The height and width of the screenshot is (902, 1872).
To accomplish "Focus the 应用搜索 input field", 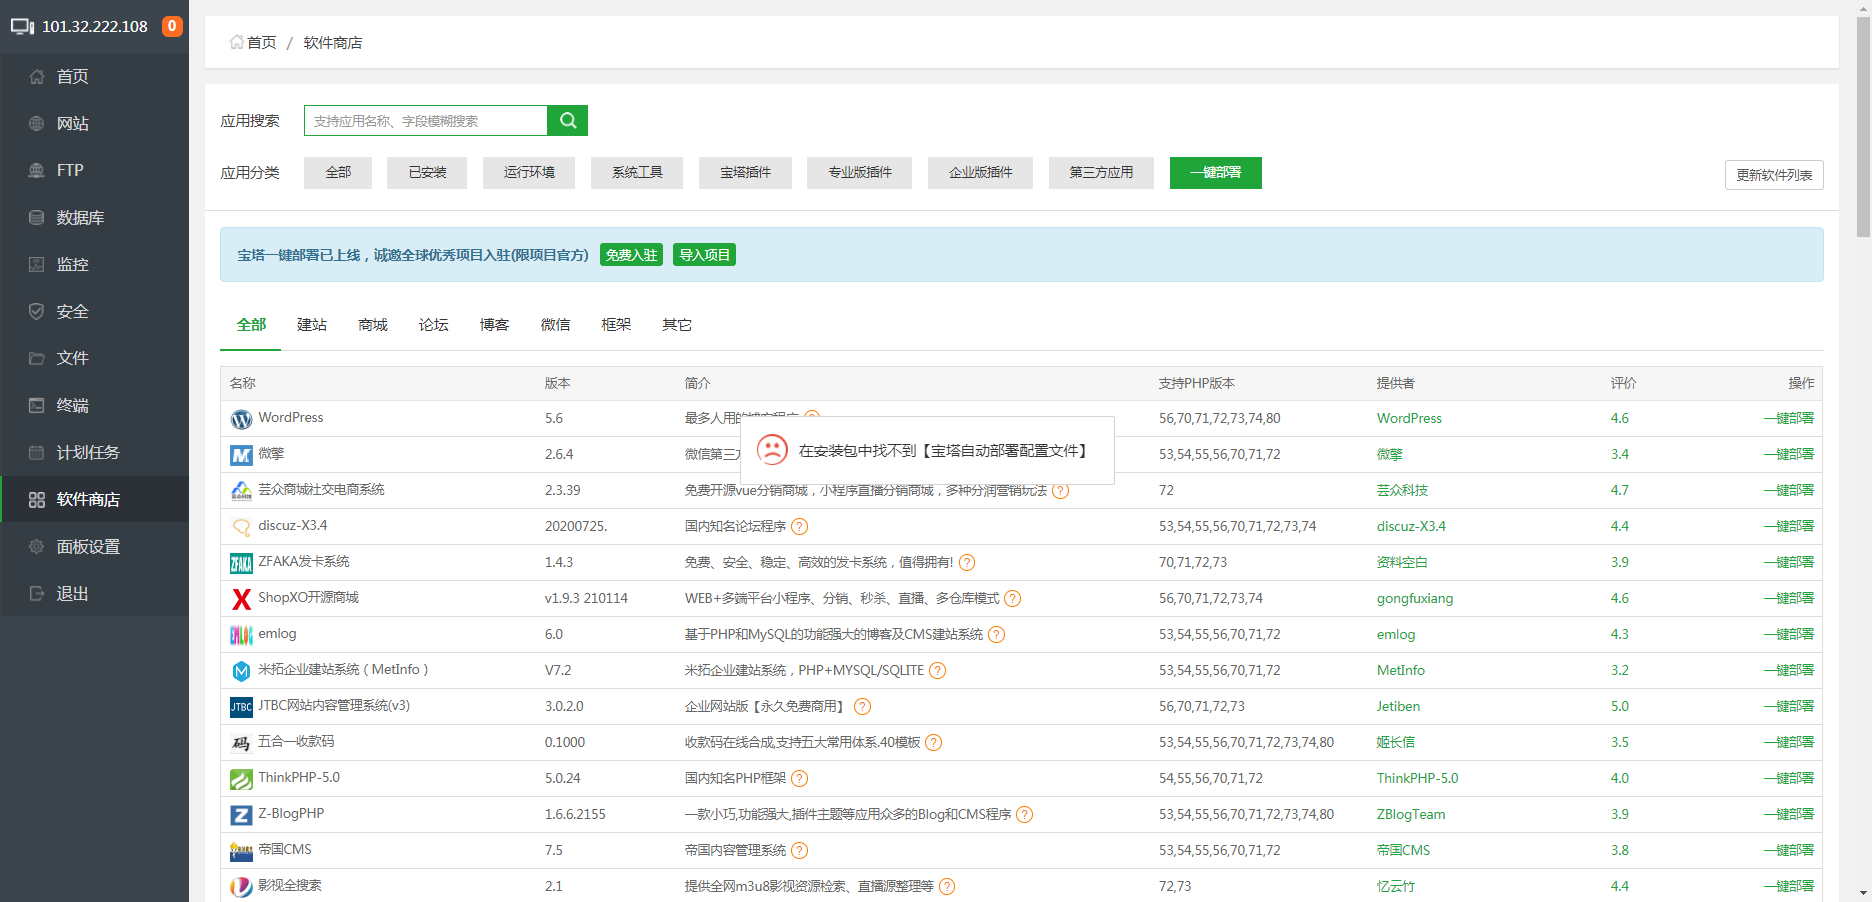I will 426,120.
